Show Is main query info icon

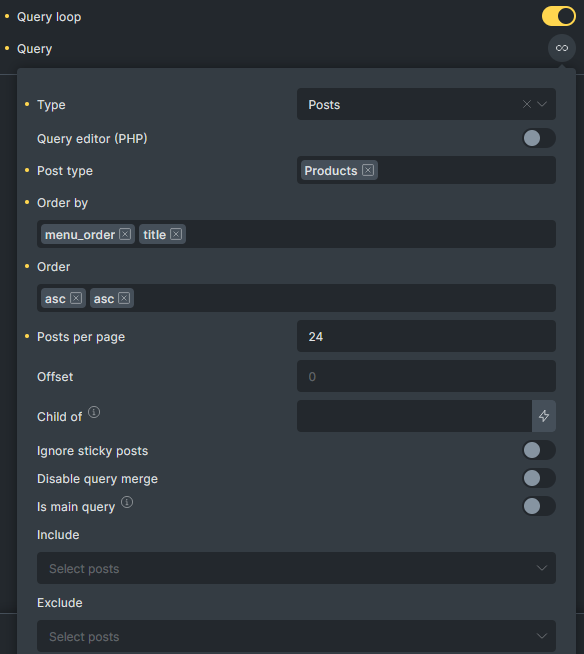(x=127, y=502)
